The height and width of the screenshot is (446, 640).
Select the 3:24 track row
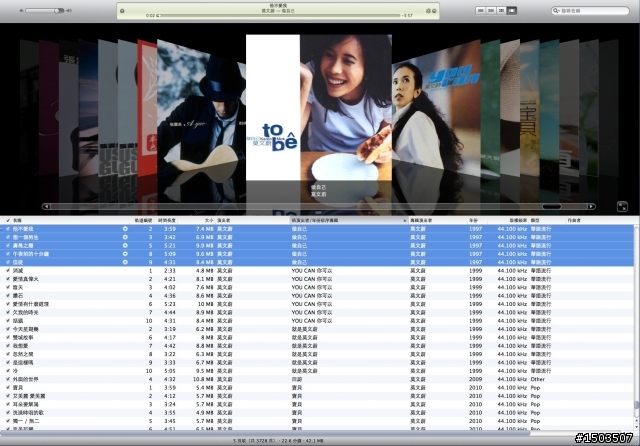click(317, 404)
